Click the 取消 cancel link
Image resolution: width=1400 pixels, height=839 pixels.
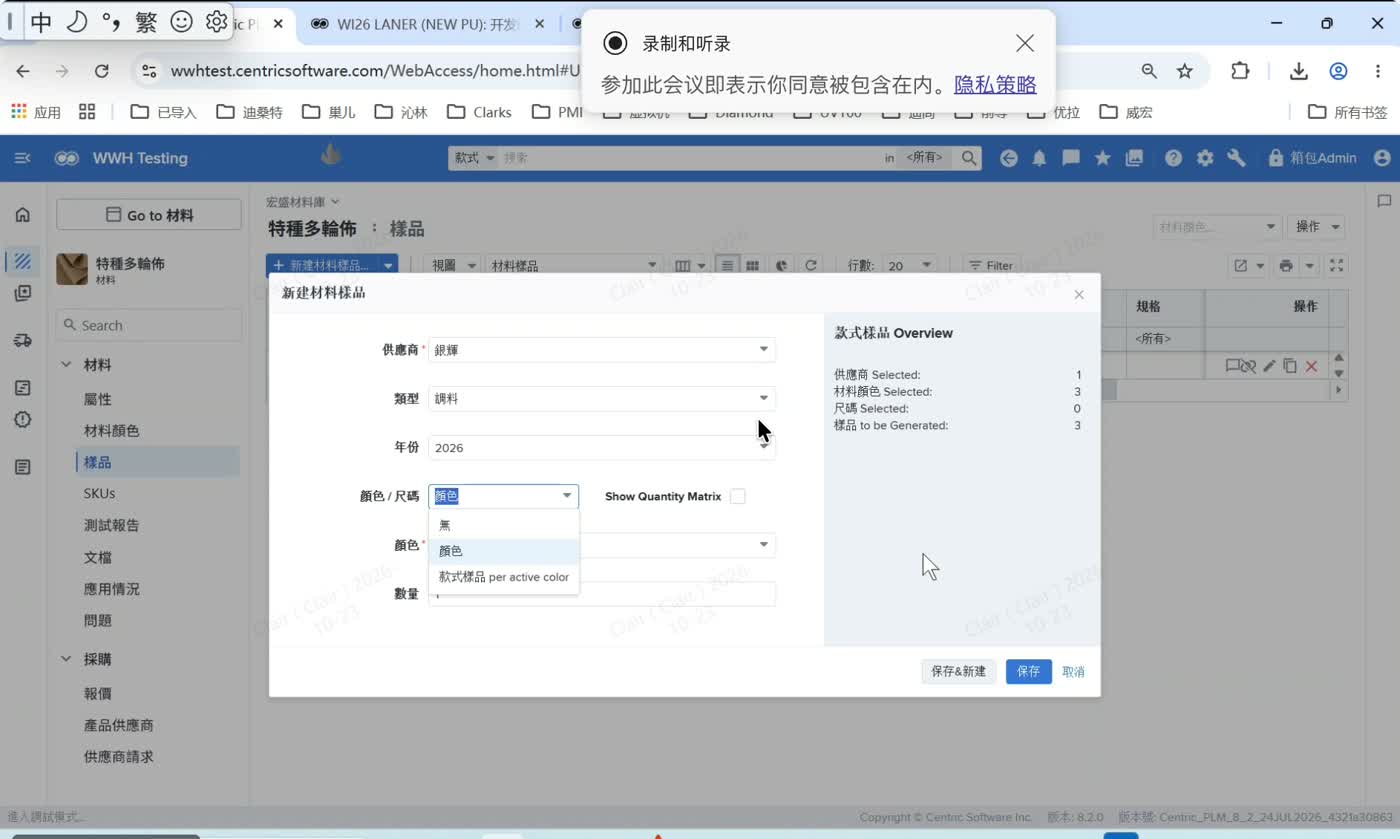[1074, 671]
